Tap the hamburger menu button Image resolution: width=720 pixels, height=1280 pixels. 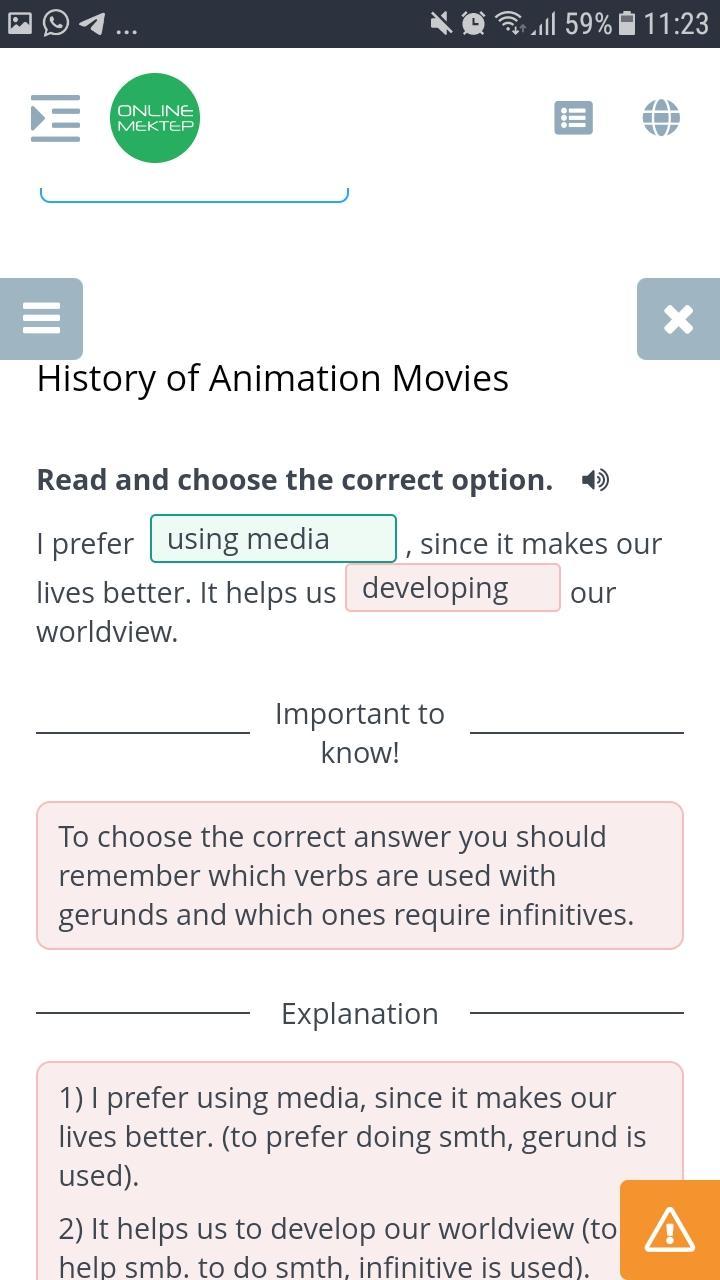coord(41,319)
